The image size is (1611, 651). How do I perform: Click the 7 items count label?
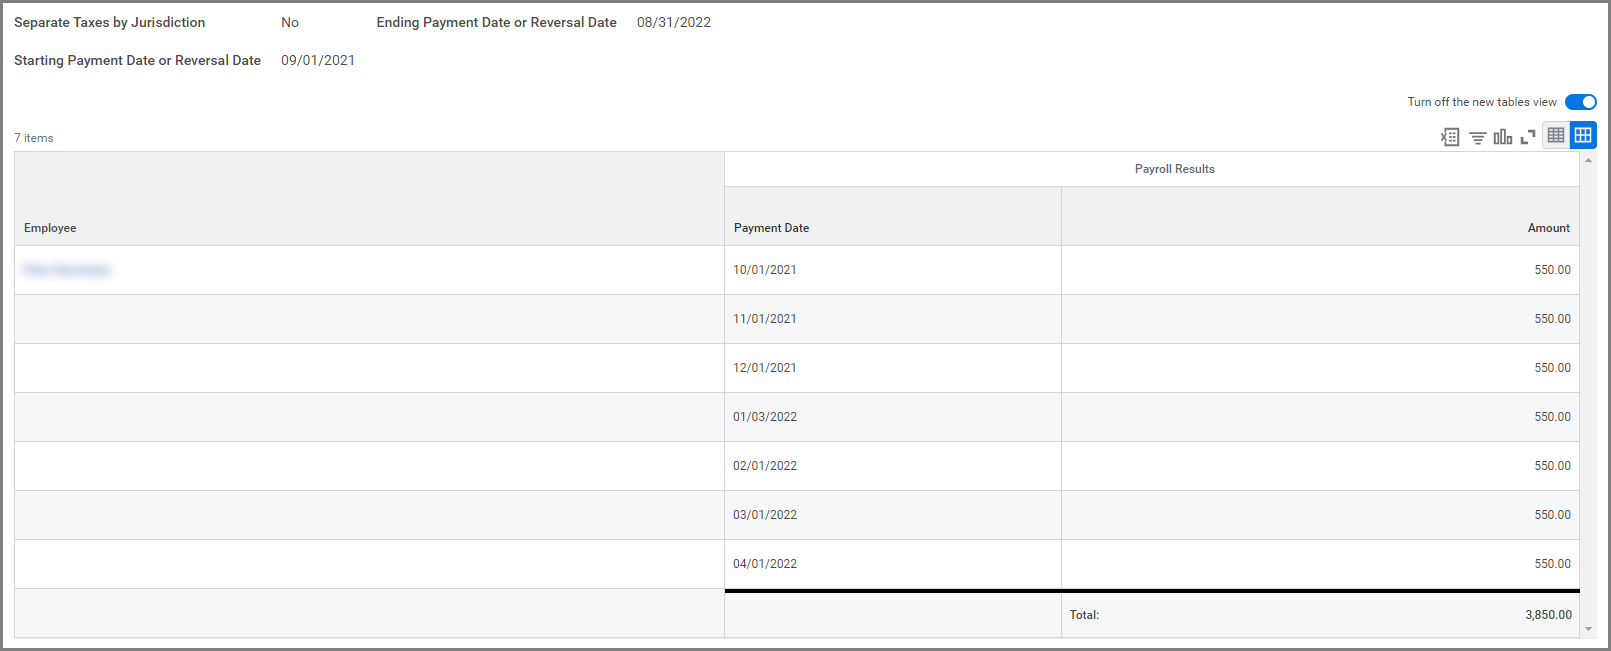click(34, 138)
